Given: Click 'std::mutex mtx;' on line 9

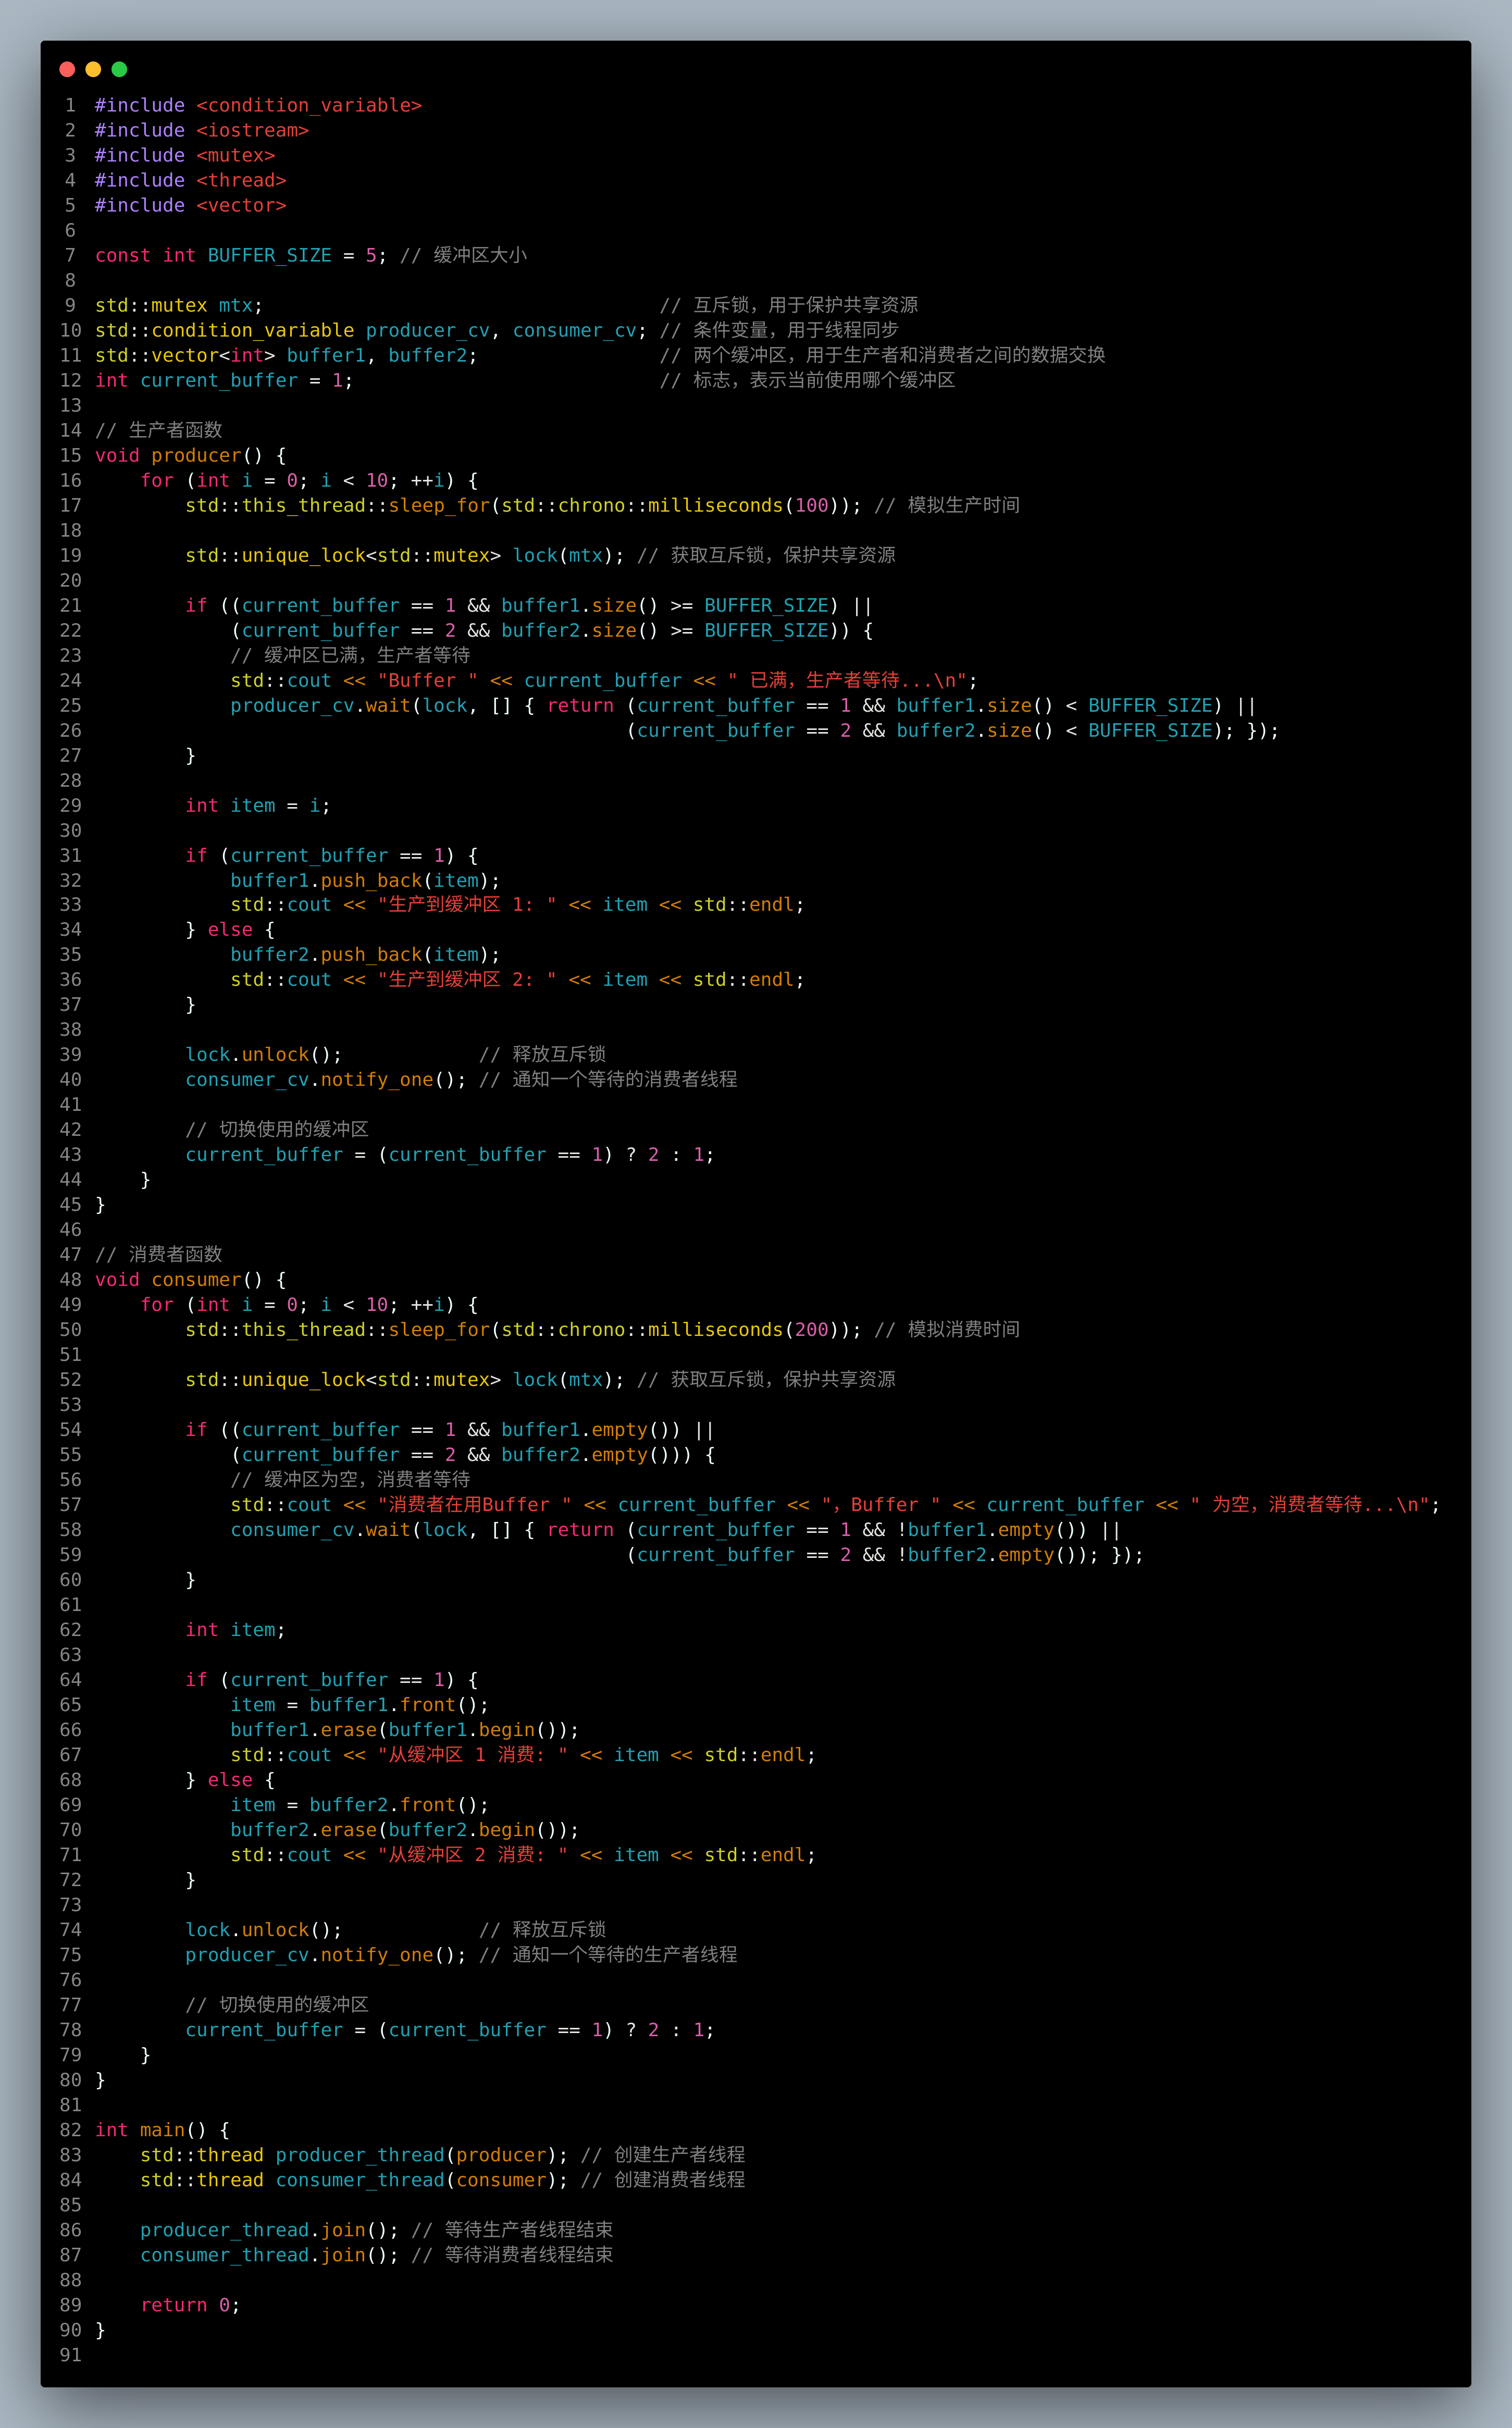Looking at the screenshot, I should click(179, 305).
